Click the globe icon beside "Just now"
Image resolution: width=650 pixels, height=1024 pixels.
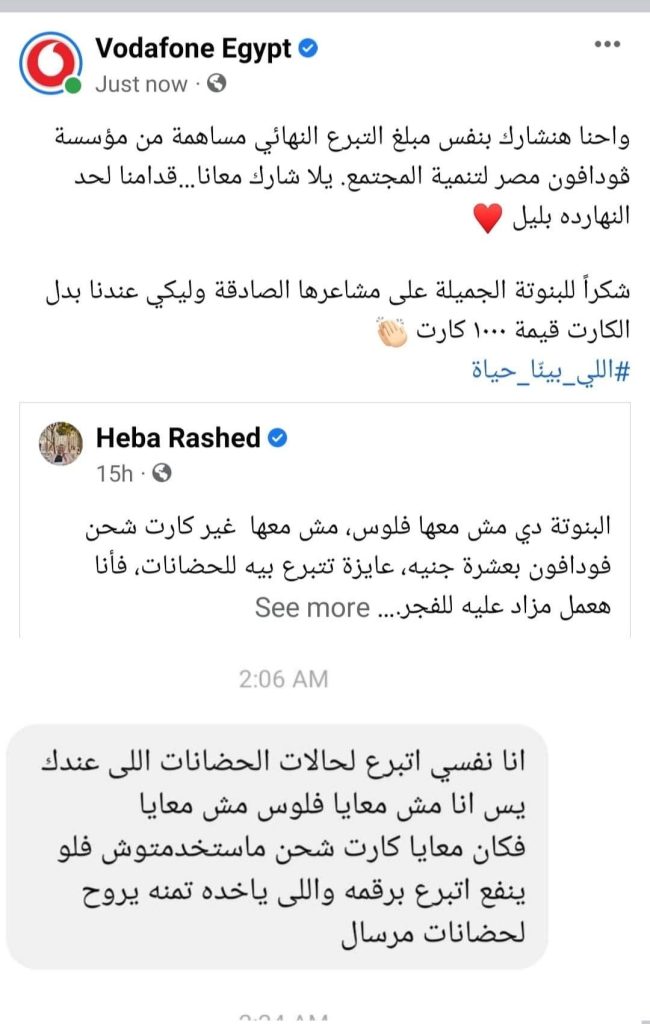[x=217, y=84]
